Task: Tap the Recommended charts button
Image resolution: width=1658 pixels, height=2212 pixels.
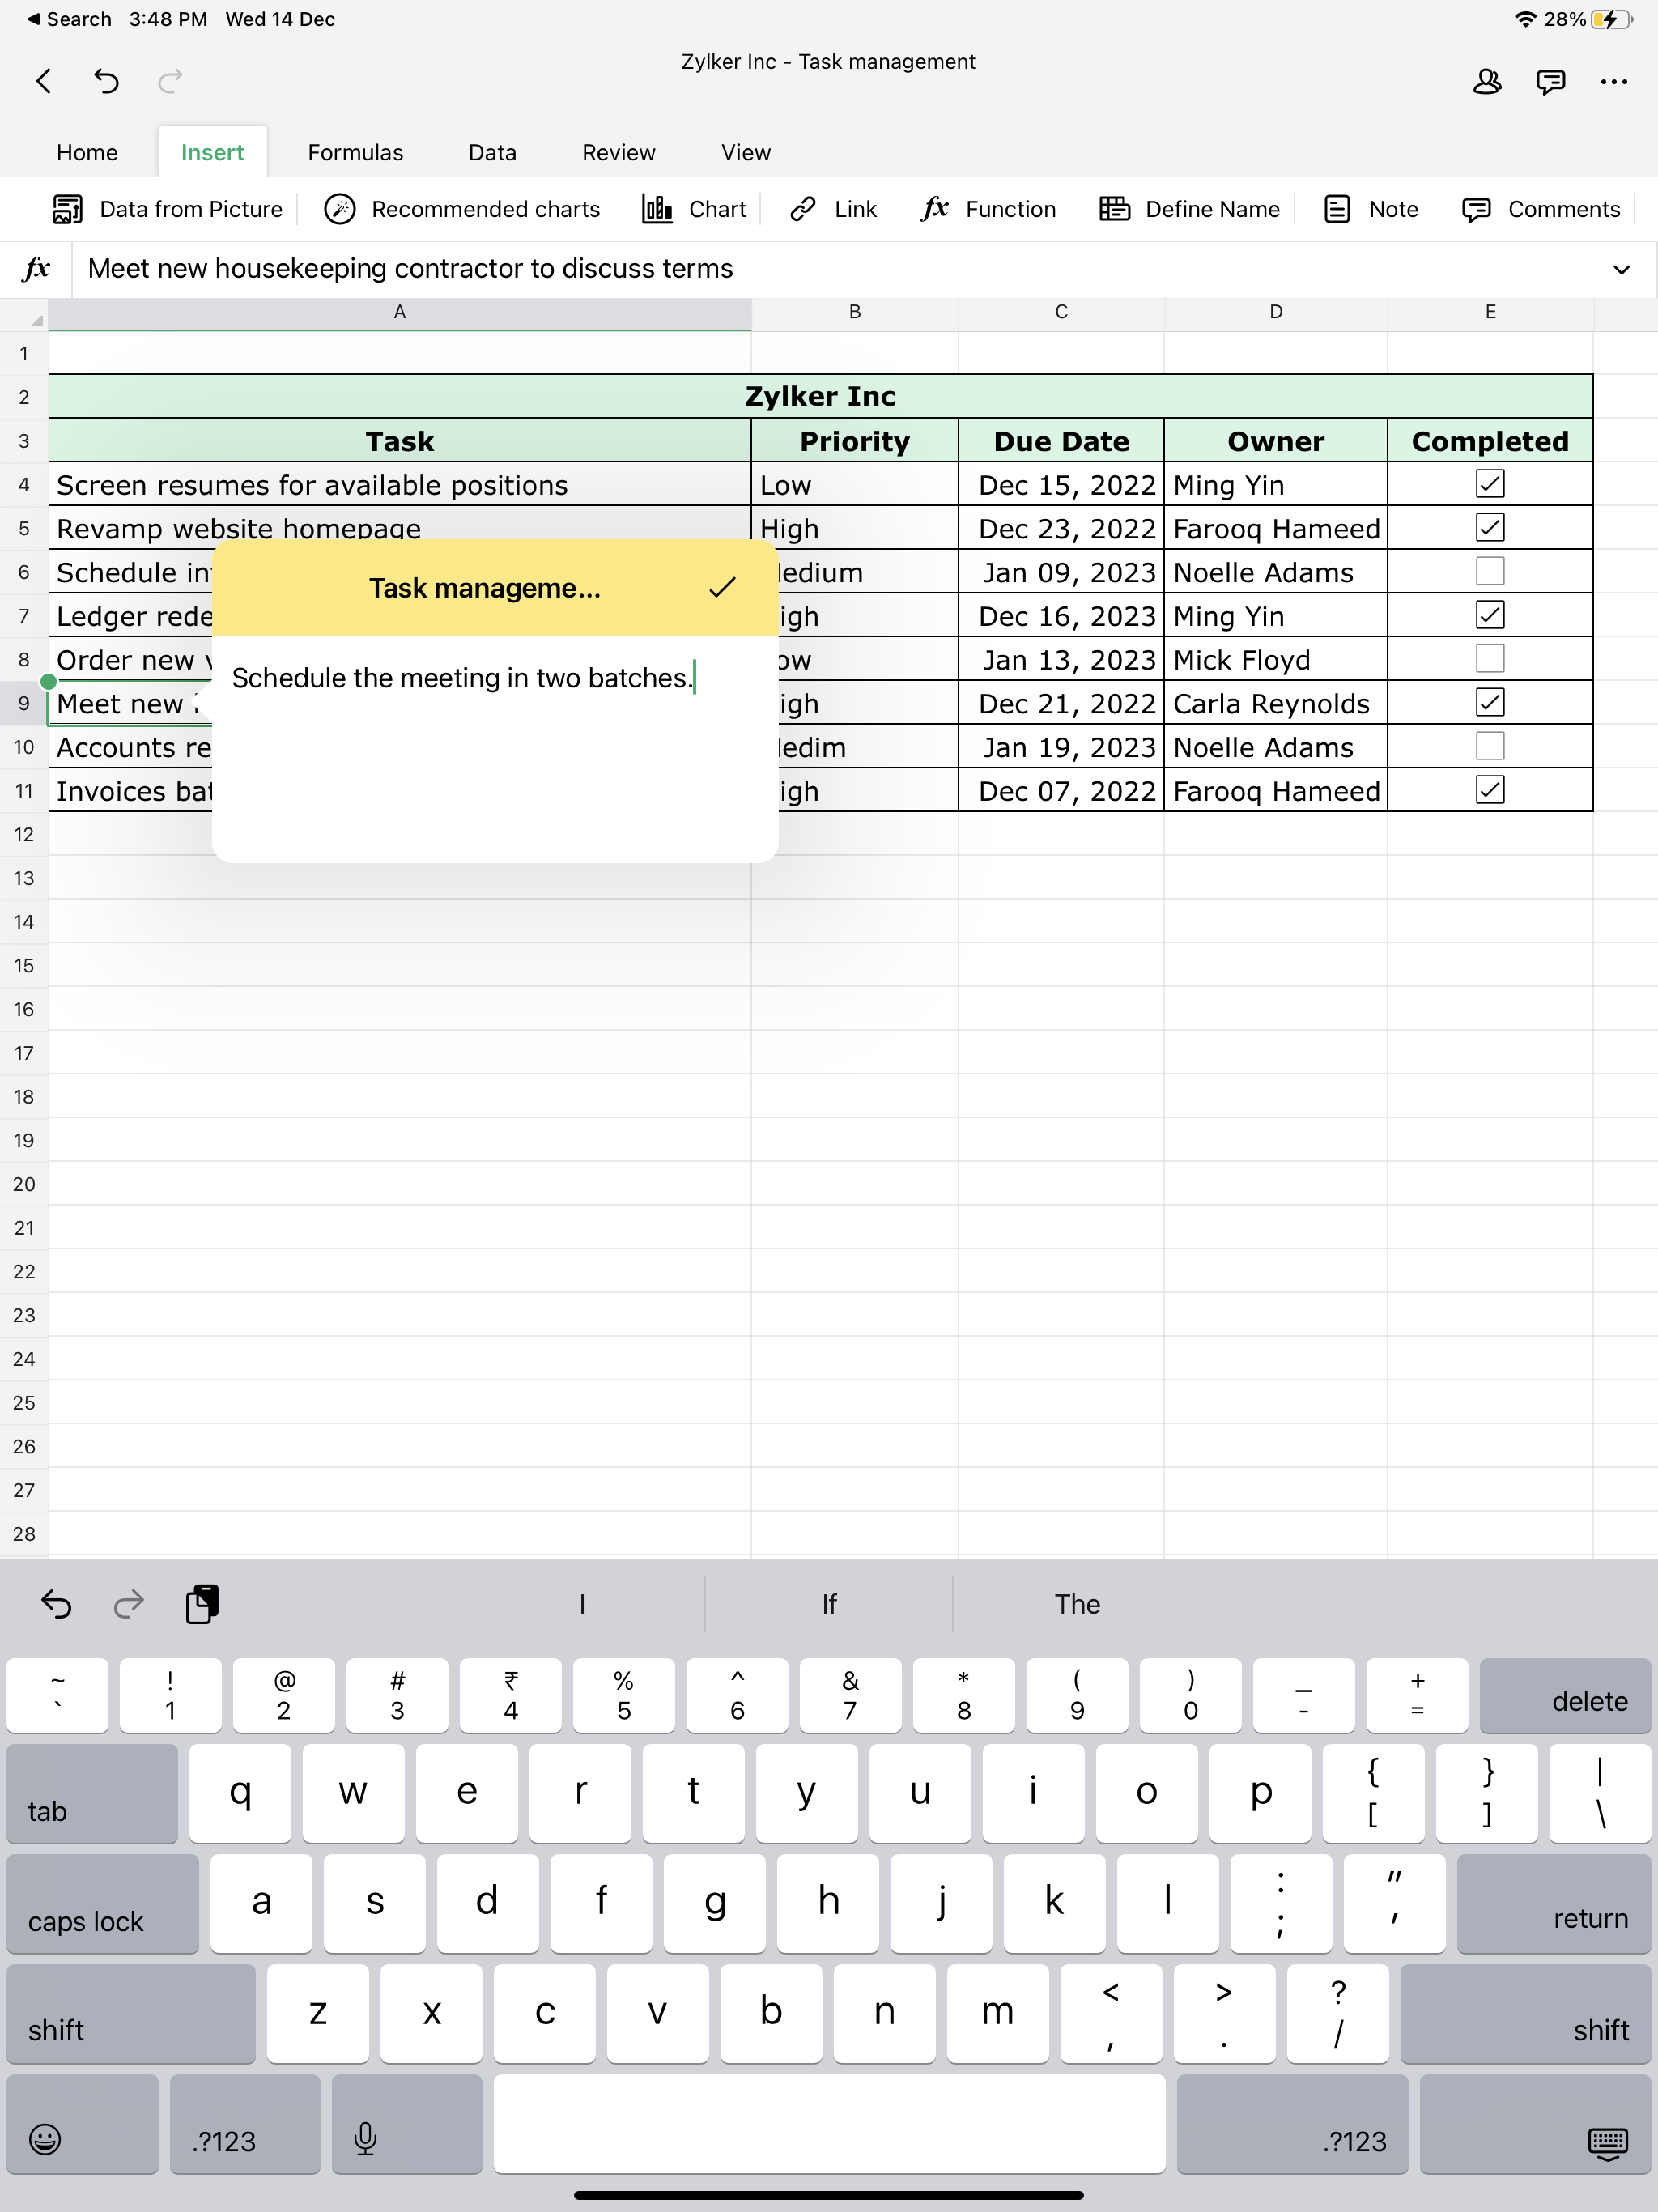Action: click(x=462, y=209)
